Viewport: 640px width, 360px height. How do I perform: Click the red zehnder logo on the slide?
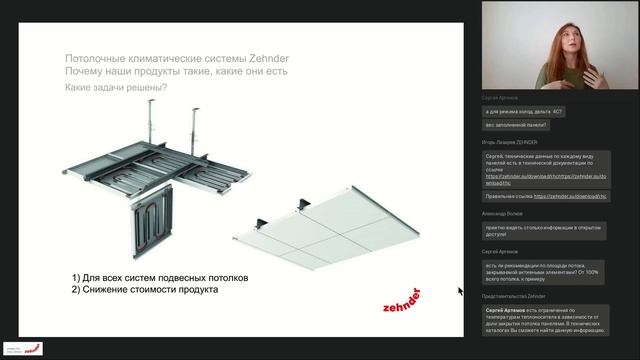point(402,300)
